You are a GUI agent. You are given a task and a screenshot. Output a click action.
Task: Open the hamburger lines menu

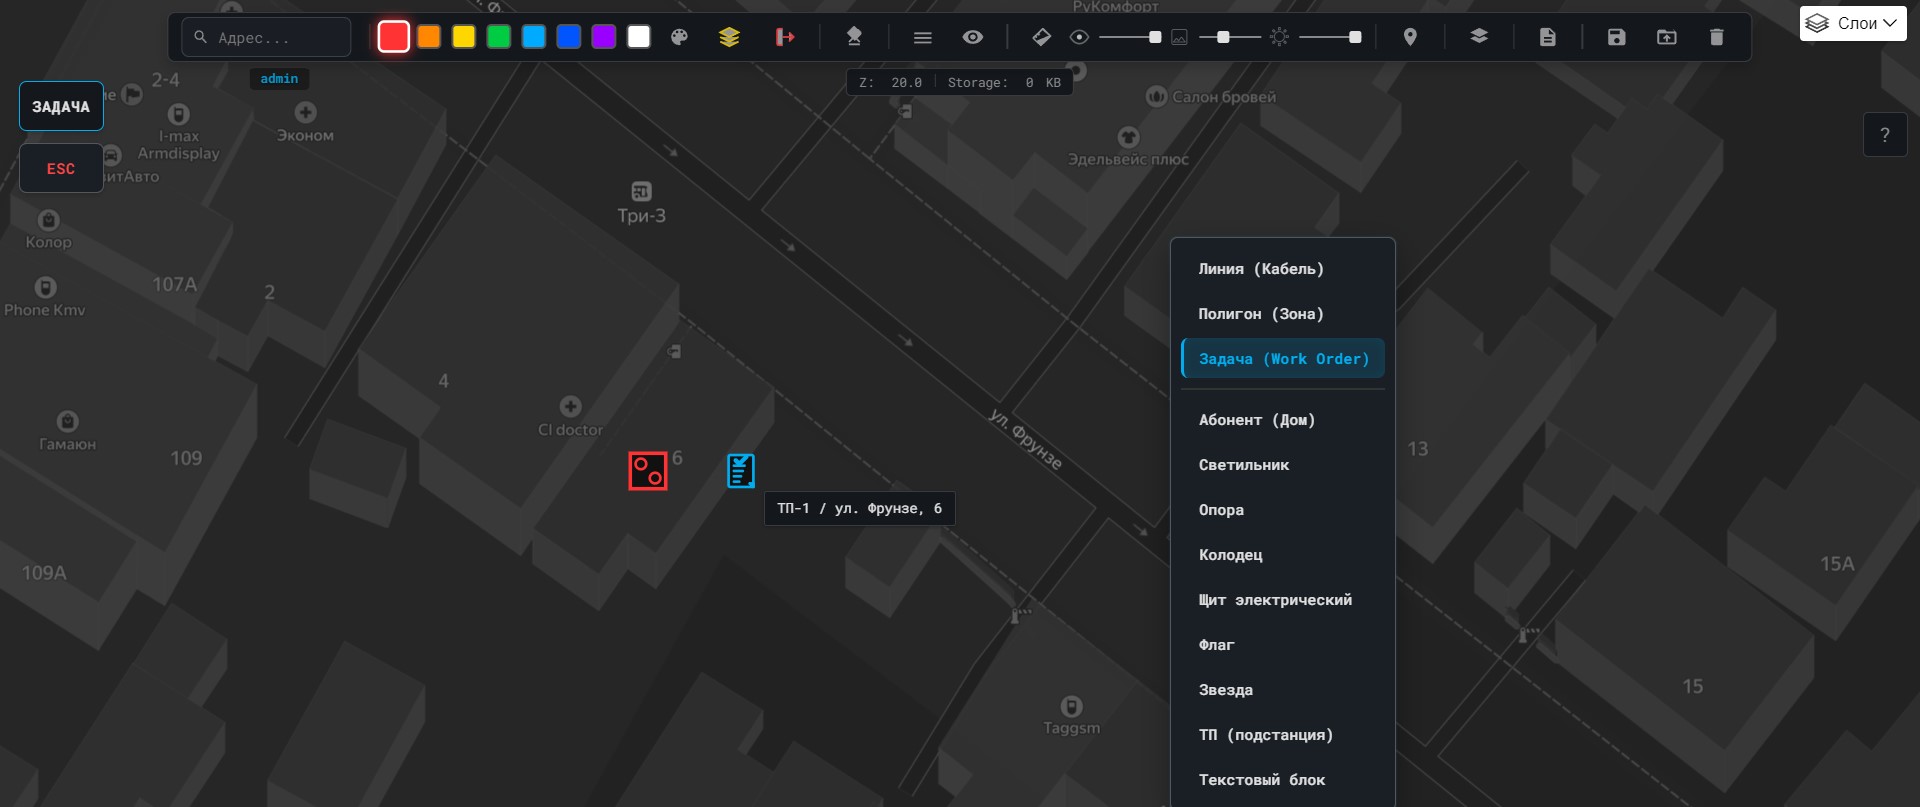coord(922,37)
